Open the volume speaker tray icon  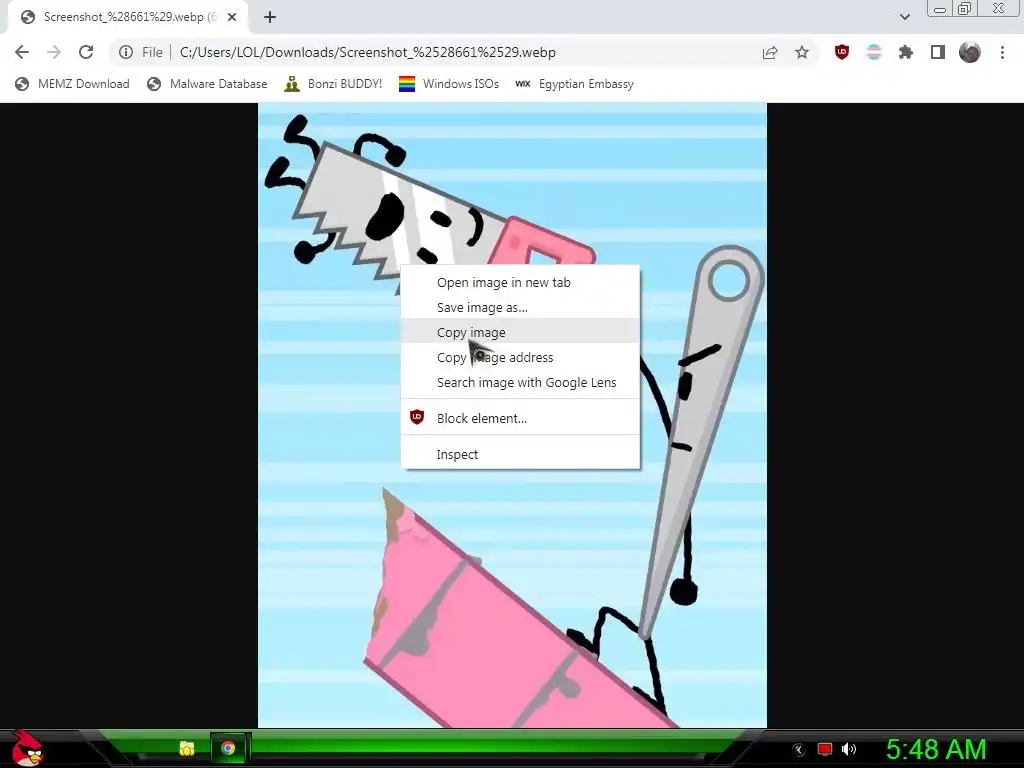point(849,749)
